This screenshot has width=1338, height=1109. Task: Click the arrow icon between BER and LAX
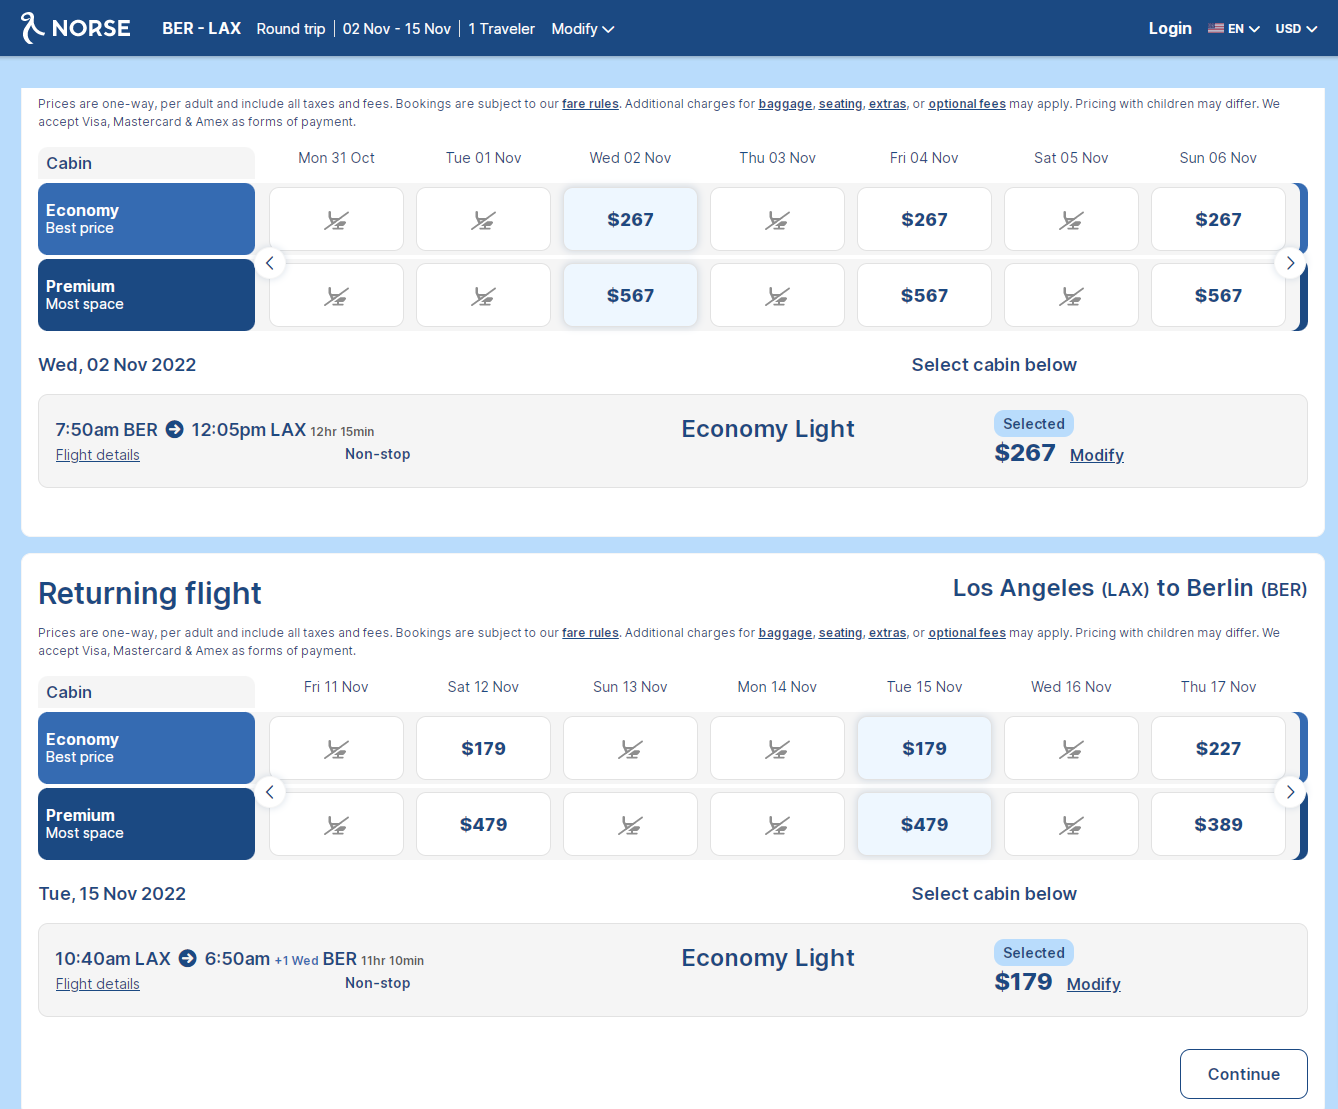click(174, 429)
